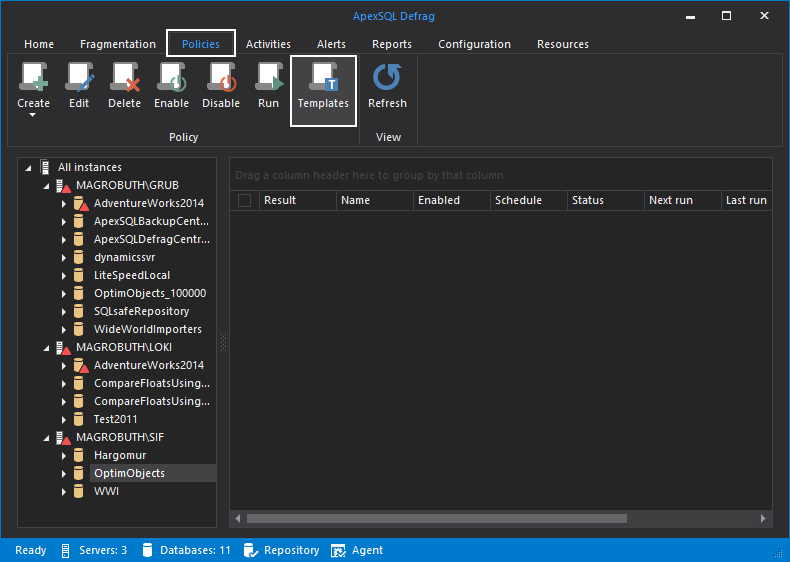Collapse the All instances tree node
Image resolution: width=790 pixels, height=562 pixels.
(28, 168)
